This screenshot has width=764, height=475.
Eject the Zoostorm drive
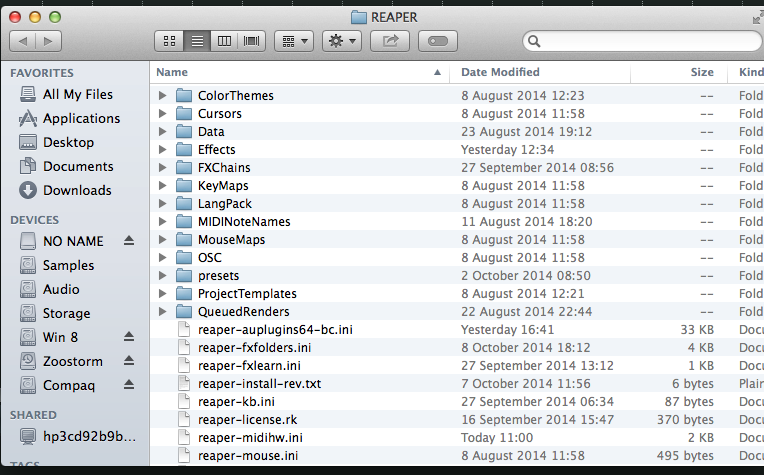[129, 361]
